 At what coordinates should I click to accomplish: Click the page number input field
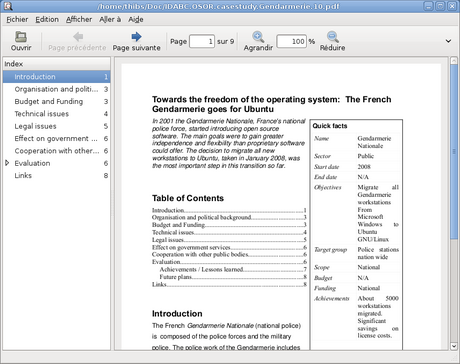[202, 41]
